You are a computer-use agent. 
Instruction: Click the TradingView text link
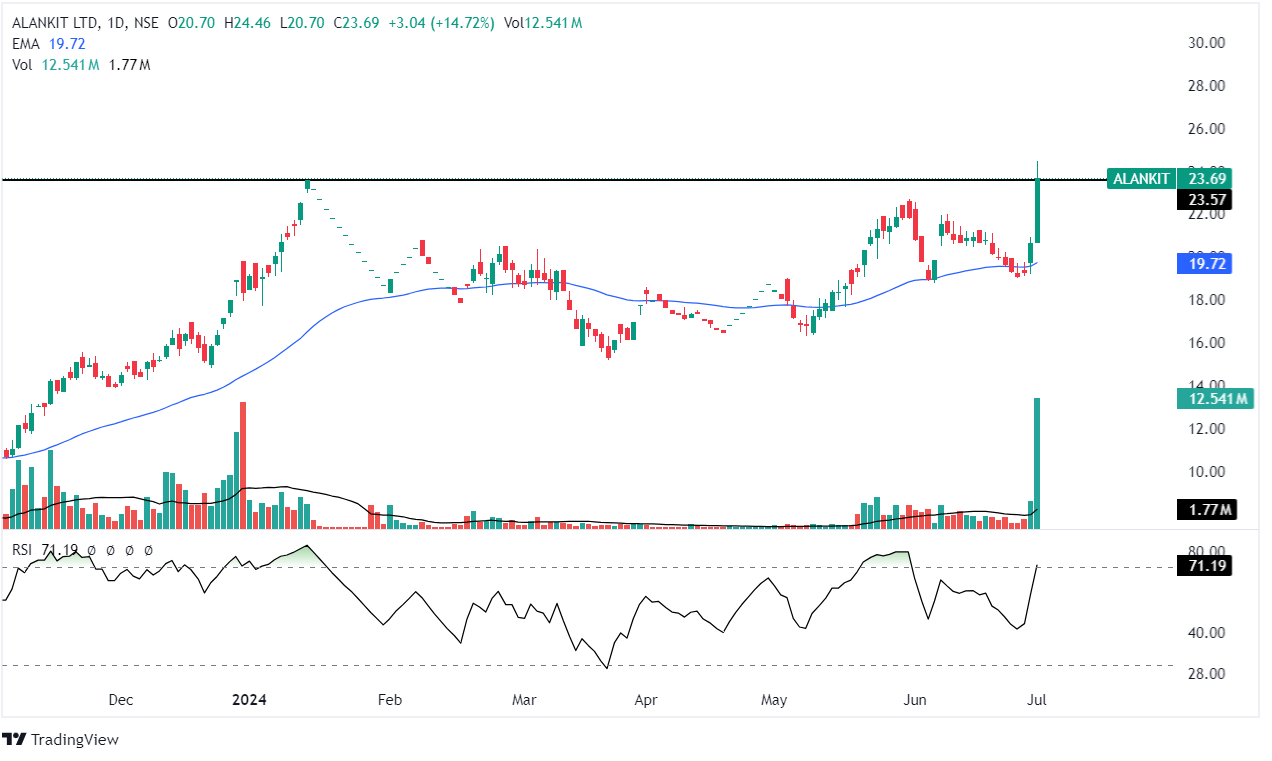coord(74,740)
